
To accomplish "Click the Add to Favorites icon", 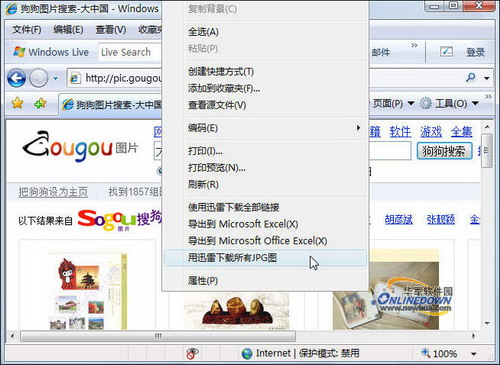I will click(x=40, y=103).
